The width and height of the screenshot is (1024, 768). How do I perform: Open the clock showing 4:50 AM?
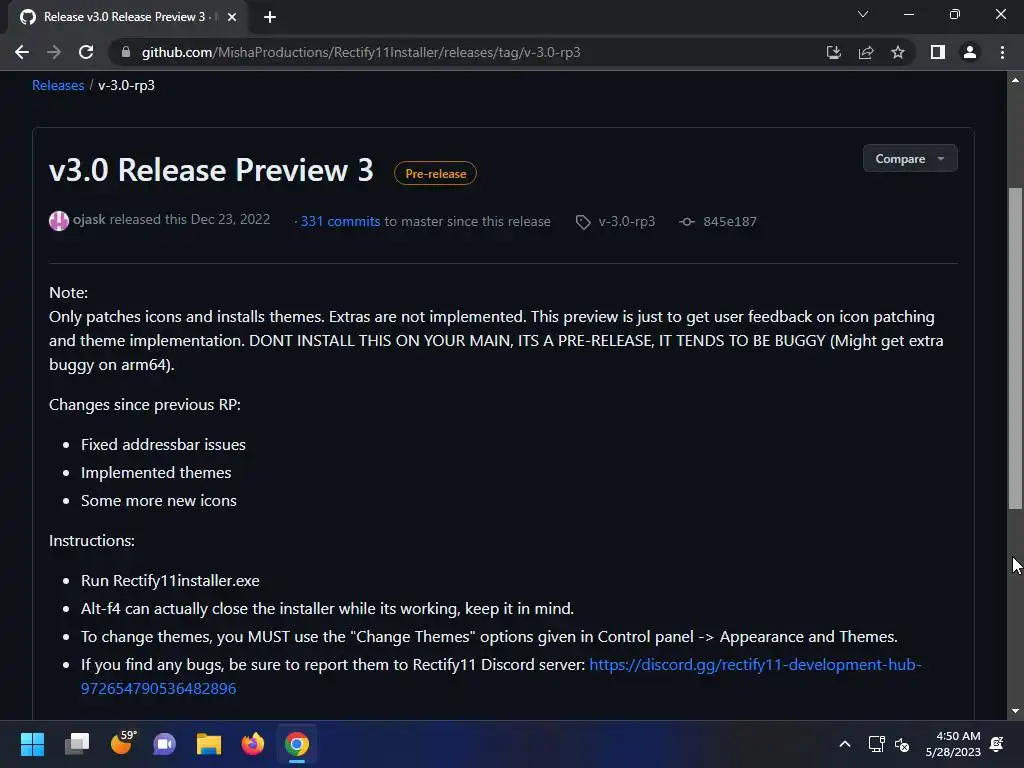click(953, 744)
